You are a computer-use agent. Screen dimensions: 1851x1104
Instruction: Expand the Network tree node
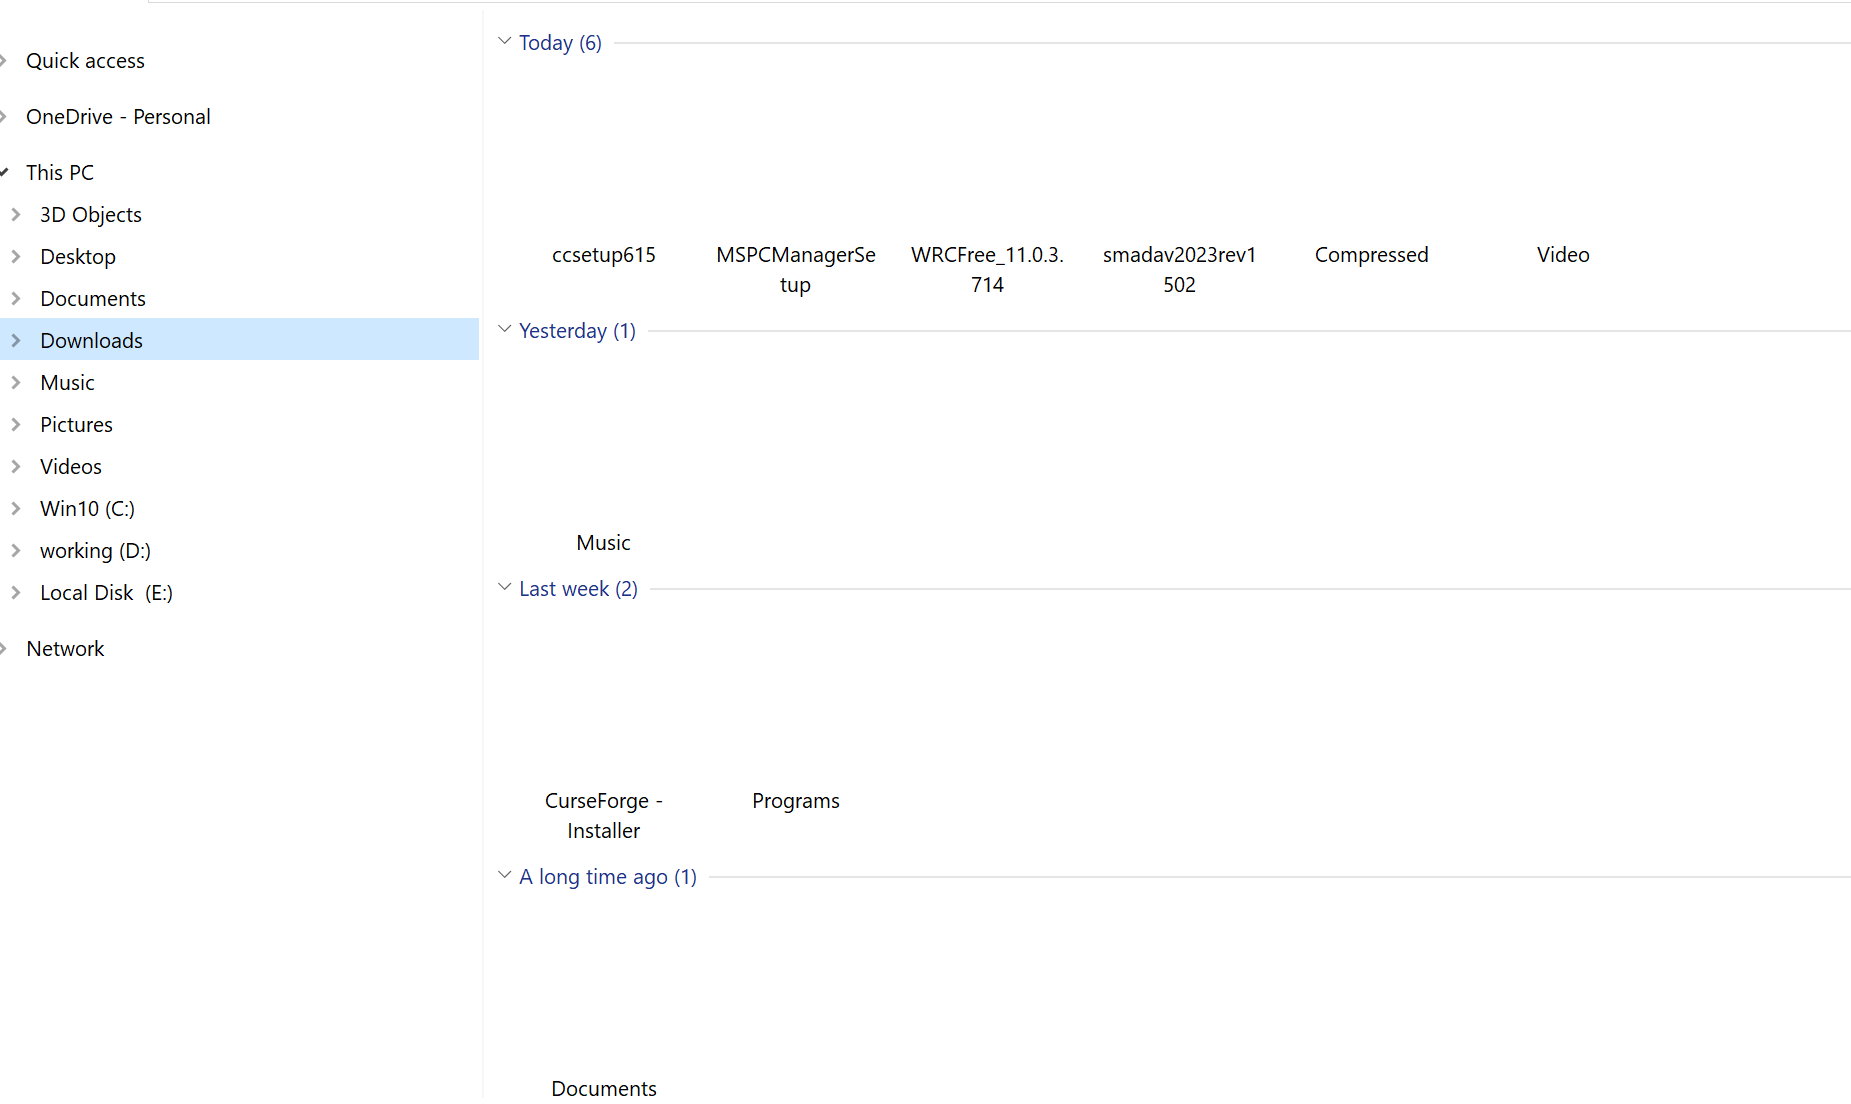[4, 649]
